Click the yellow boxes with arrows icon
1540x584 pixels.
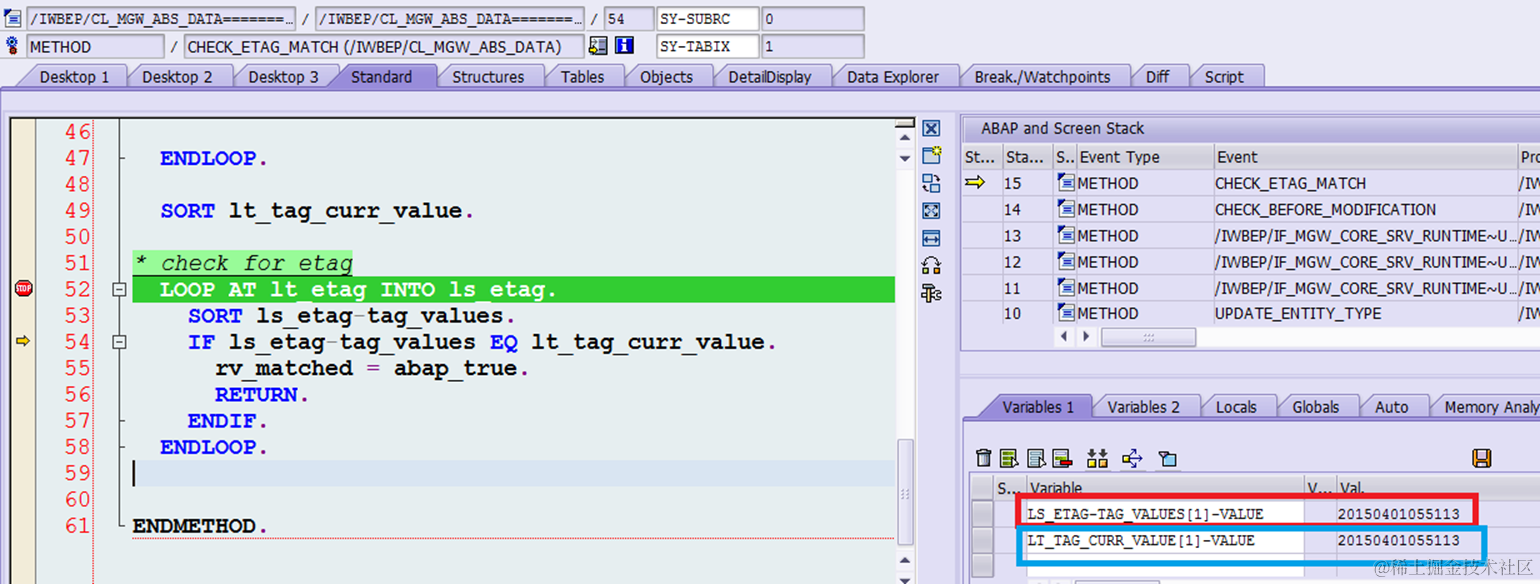[x=1097, y=458]
